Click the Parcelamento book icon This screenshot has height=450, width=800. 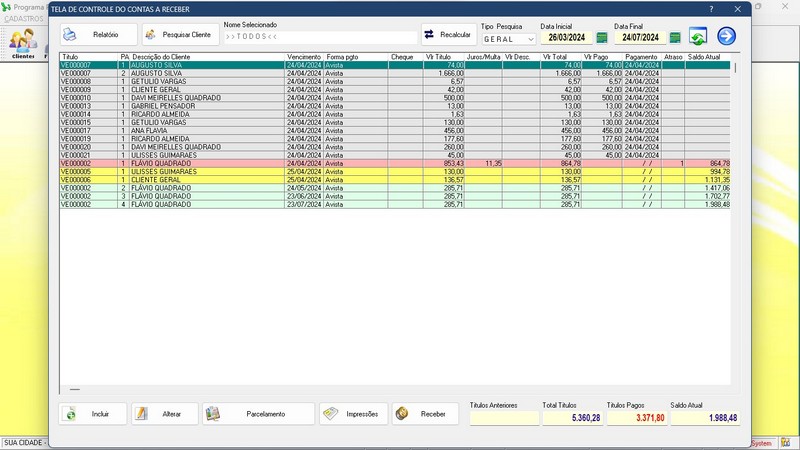(x=213, y=414)
